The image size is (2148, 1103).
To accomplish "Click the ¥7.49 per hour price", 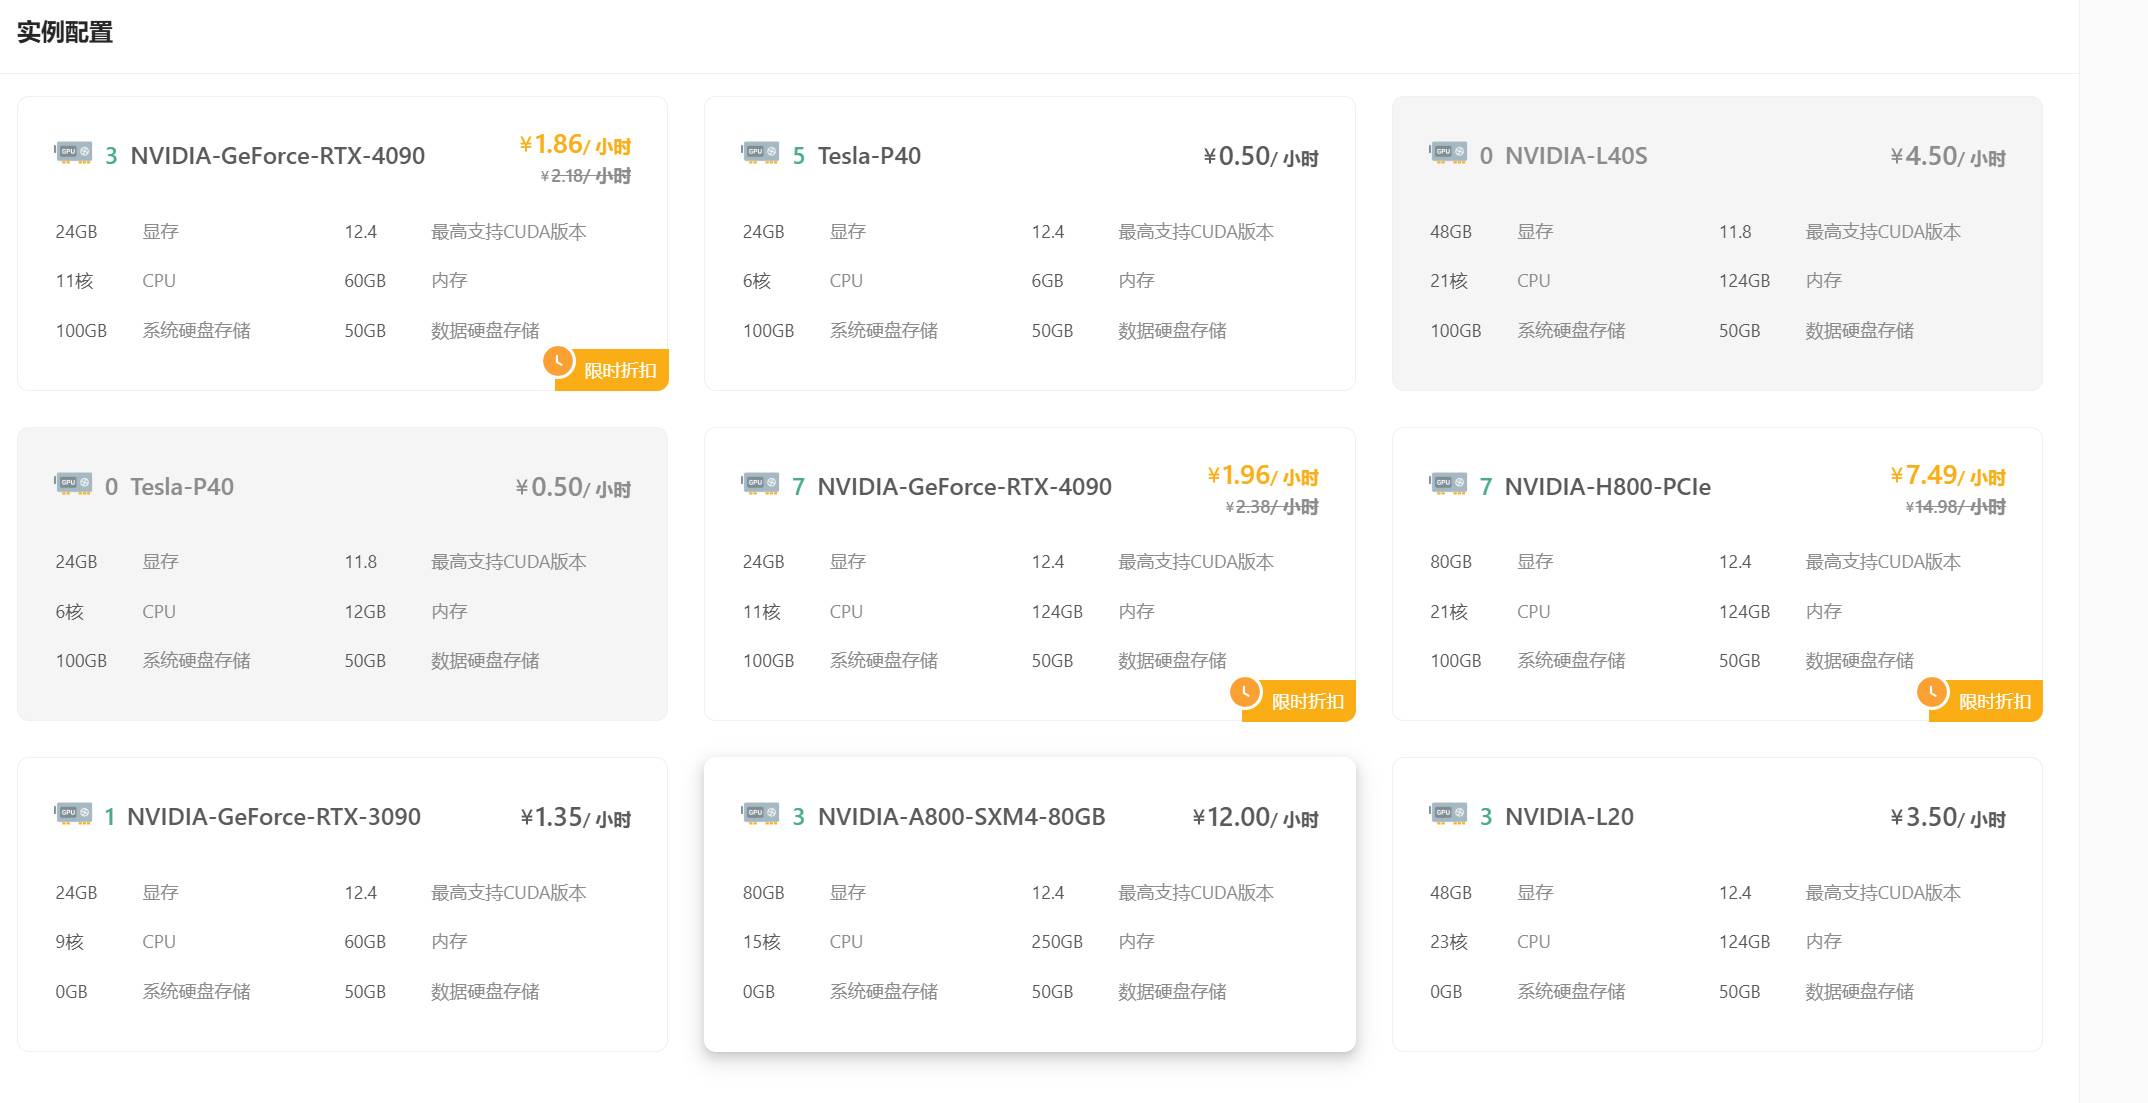I will pos(1947,476).
